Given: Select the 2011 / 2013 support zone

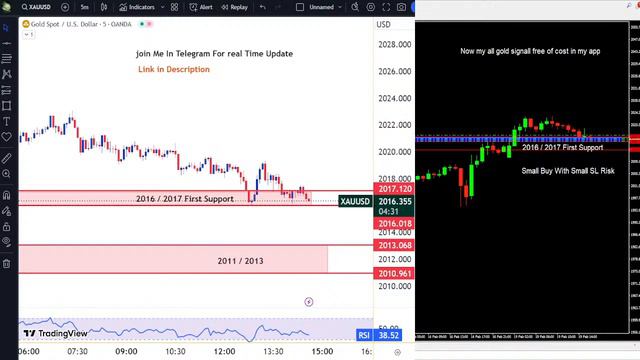Looking at the screenshot, I should [173, 259].
